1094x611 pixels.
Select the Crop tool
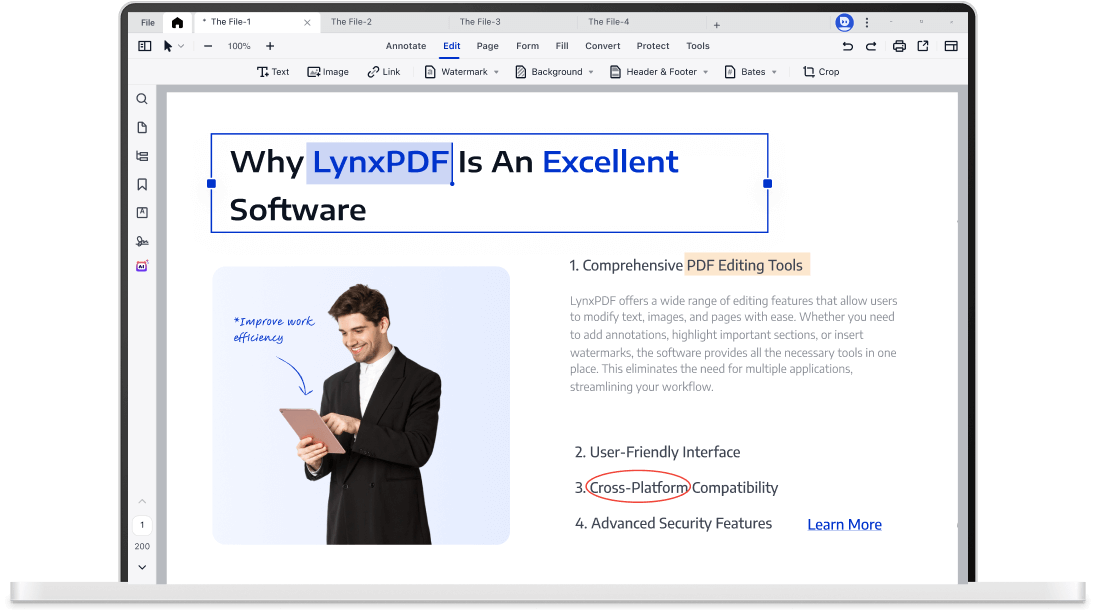click(821, 72)
